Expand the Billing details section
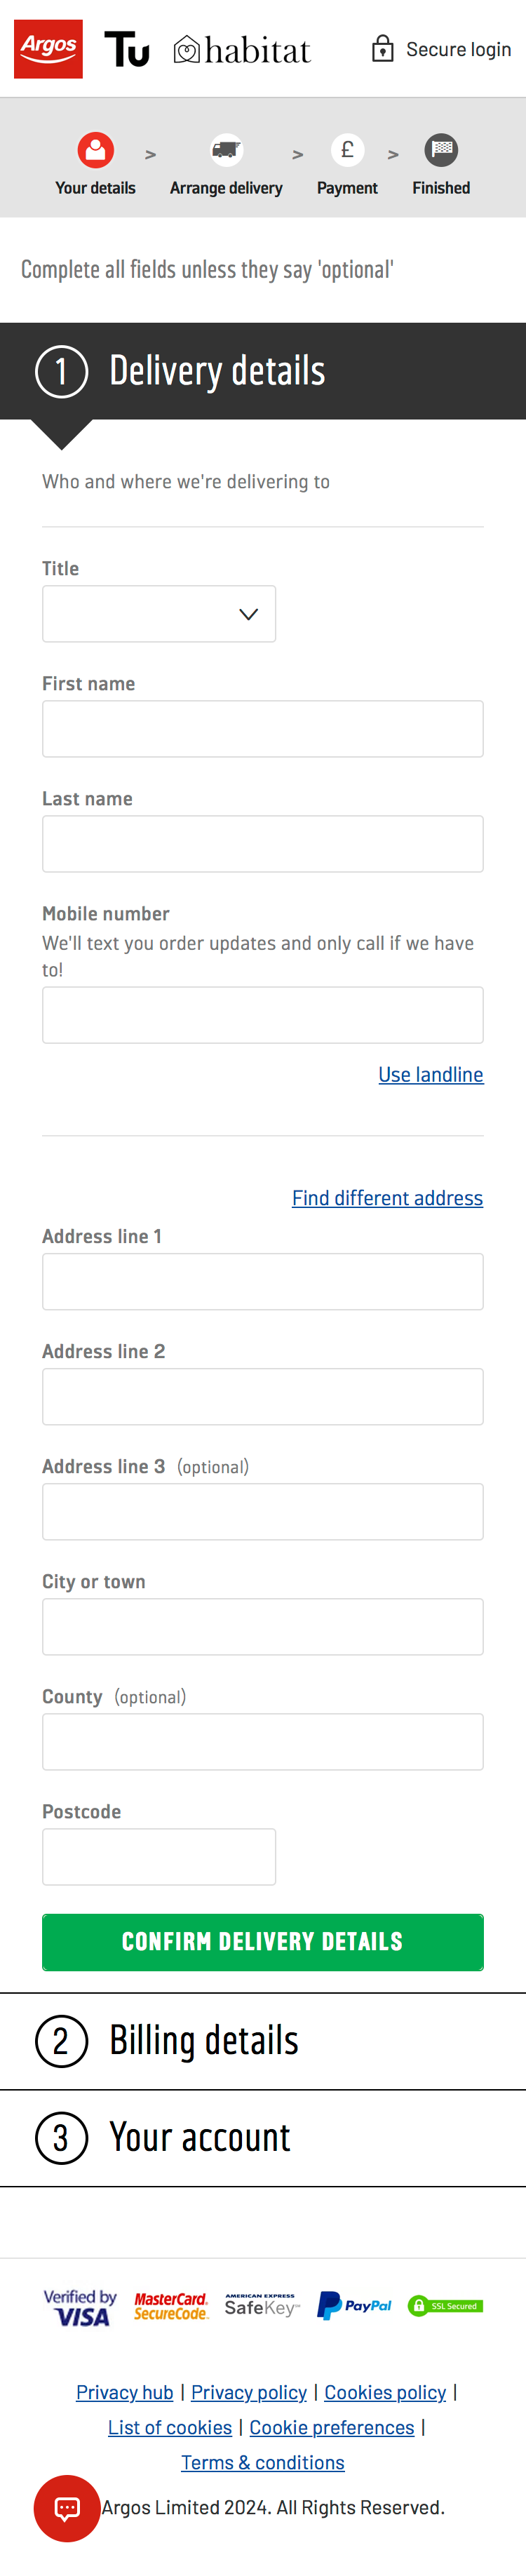The height and width of the screenshot is (2576, 526). [203, 2040]
